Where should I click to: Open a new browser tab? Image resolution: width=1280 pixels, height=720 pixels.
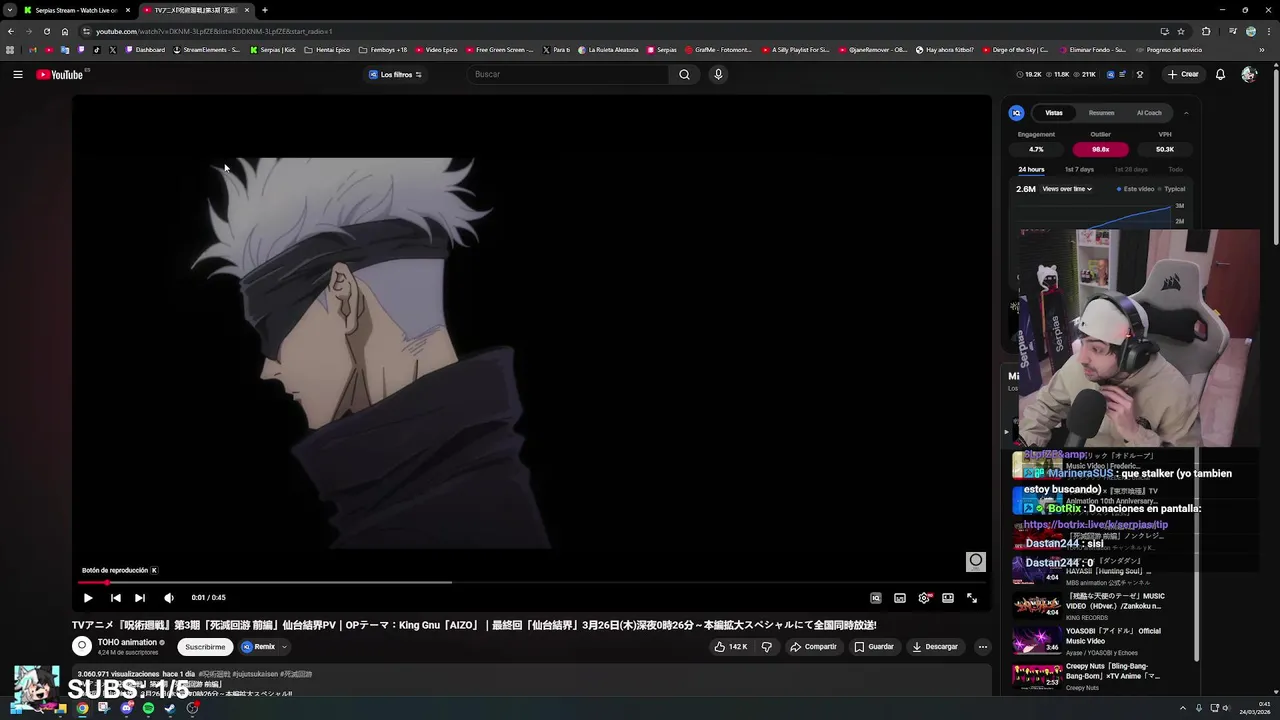coord(264,10)
